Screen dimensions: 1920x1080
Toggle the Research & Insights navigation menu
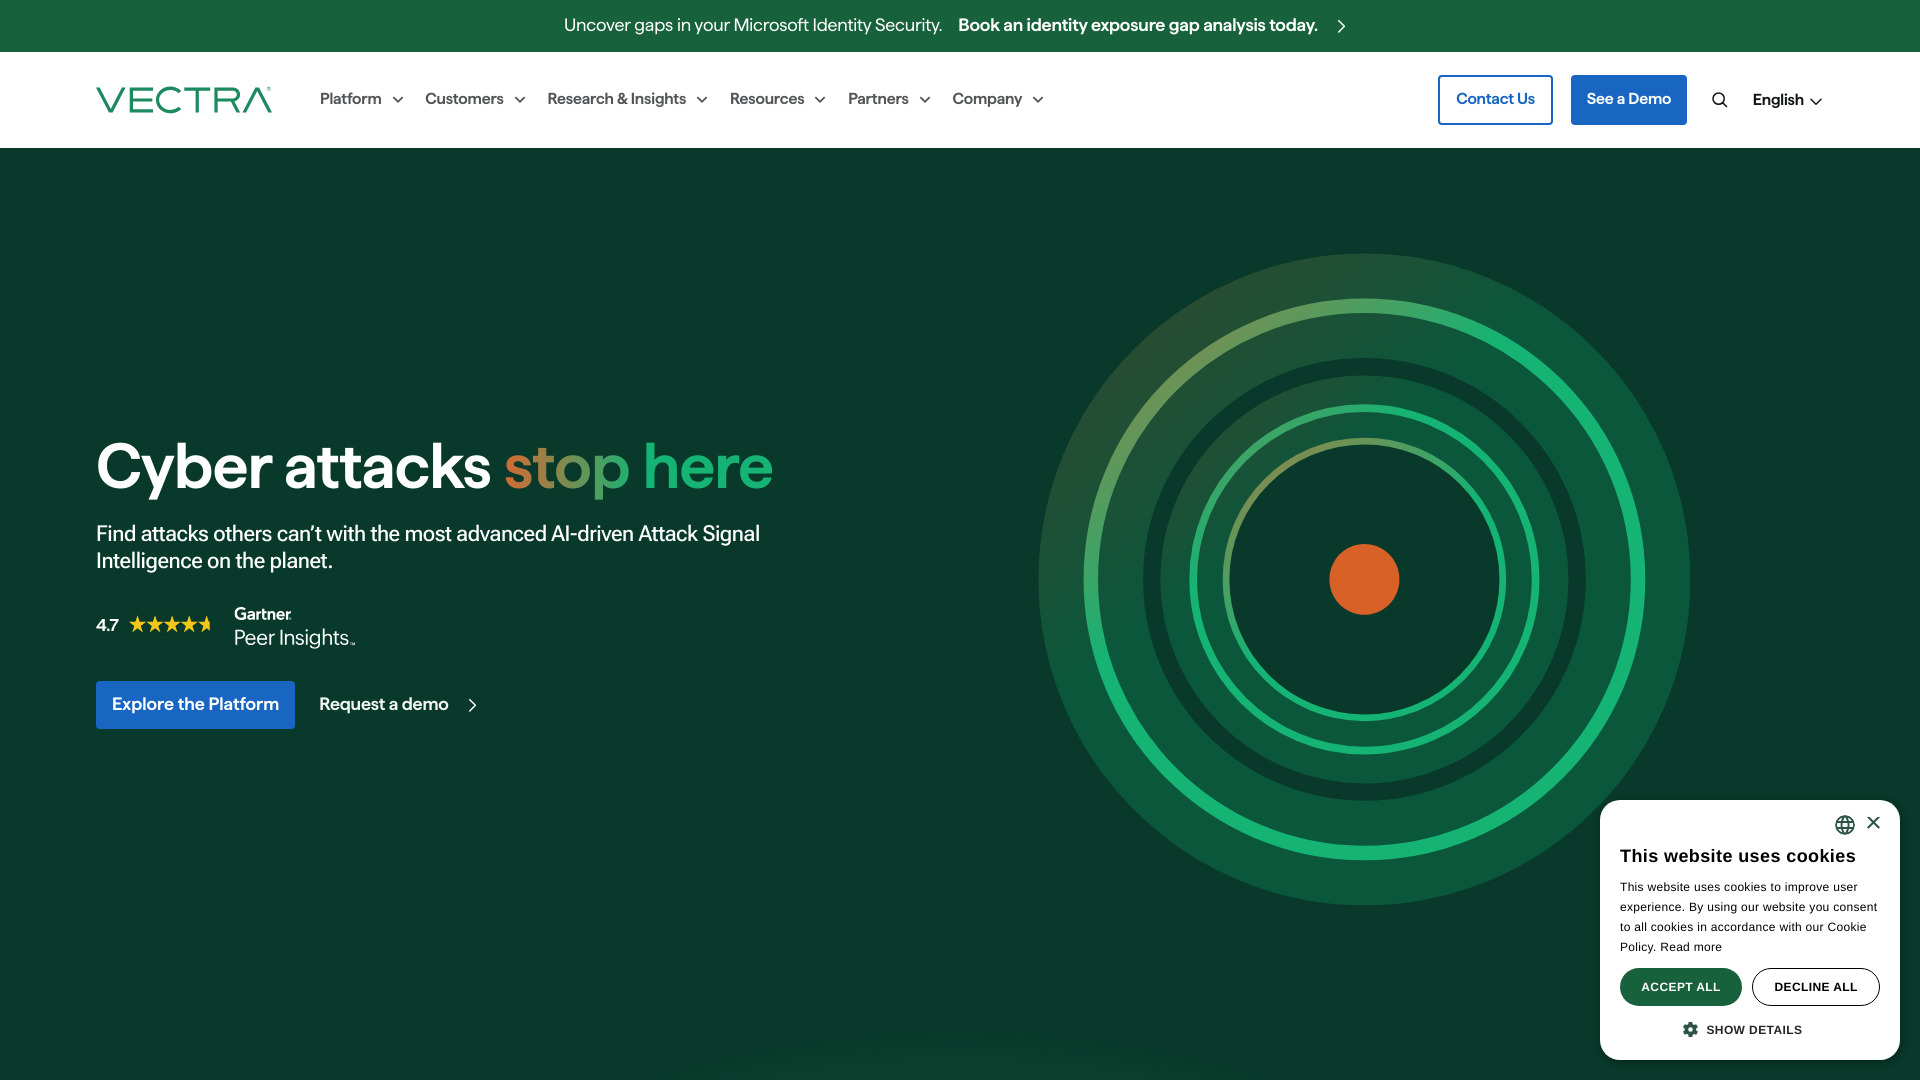[628, 99]
